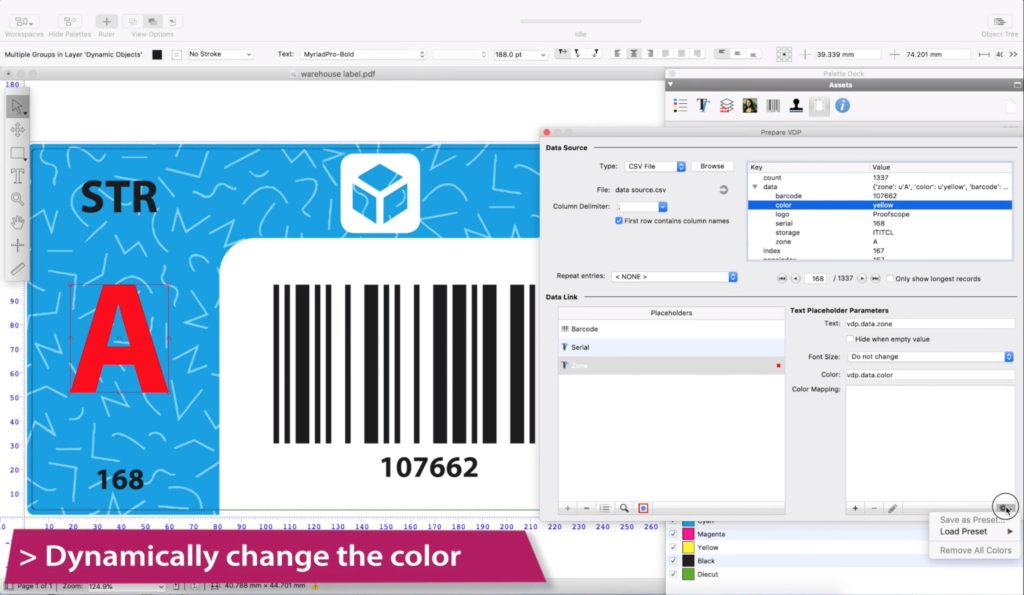Viewport: 1024px width, 595px height.
Task: Toggle the Yellow separation checkbox
Action: [673, 547]
